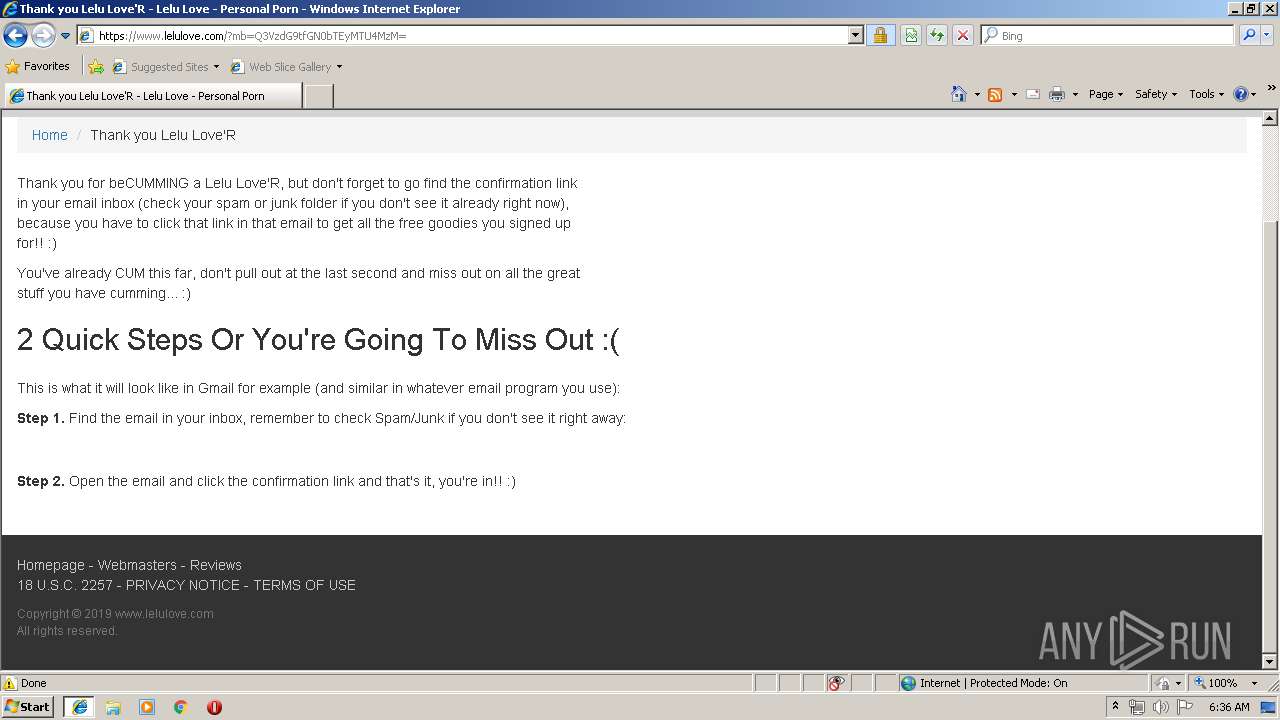Show hidden system tray icons arrow
This screenshot has width=1280, height=720.
click(1116, 706)
